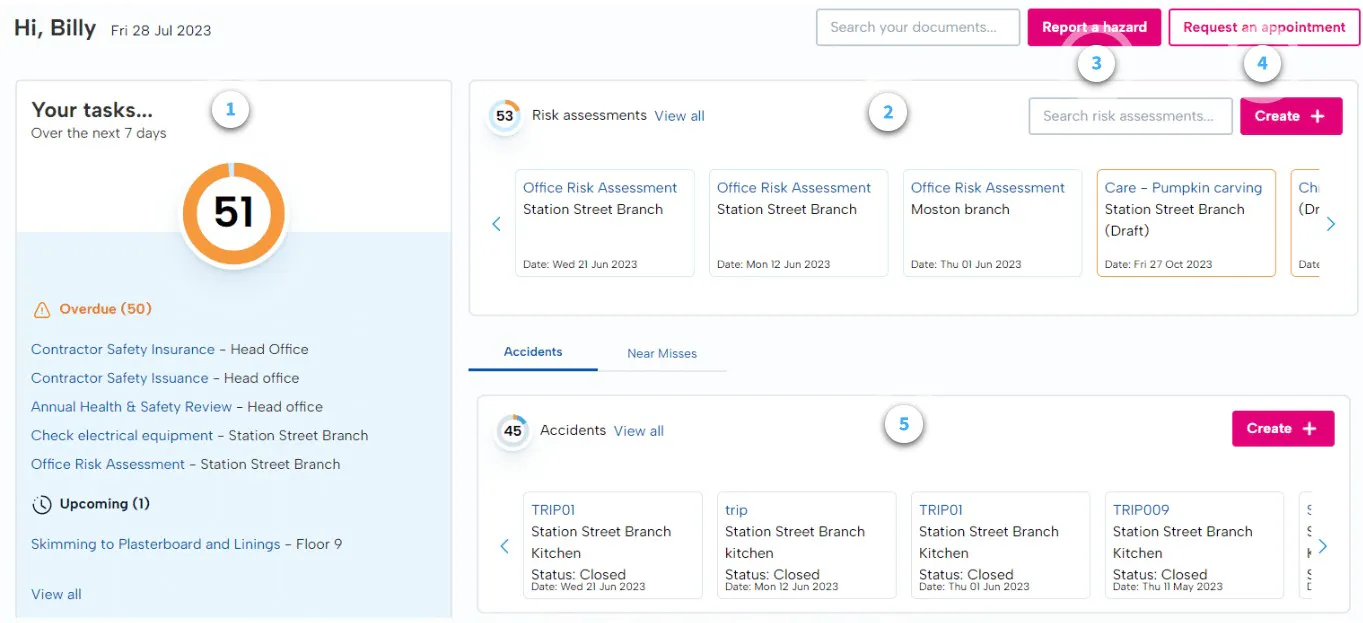Select the Accidents tab
The width and height of the screenshot is (1363, 623).
(532, 352)
